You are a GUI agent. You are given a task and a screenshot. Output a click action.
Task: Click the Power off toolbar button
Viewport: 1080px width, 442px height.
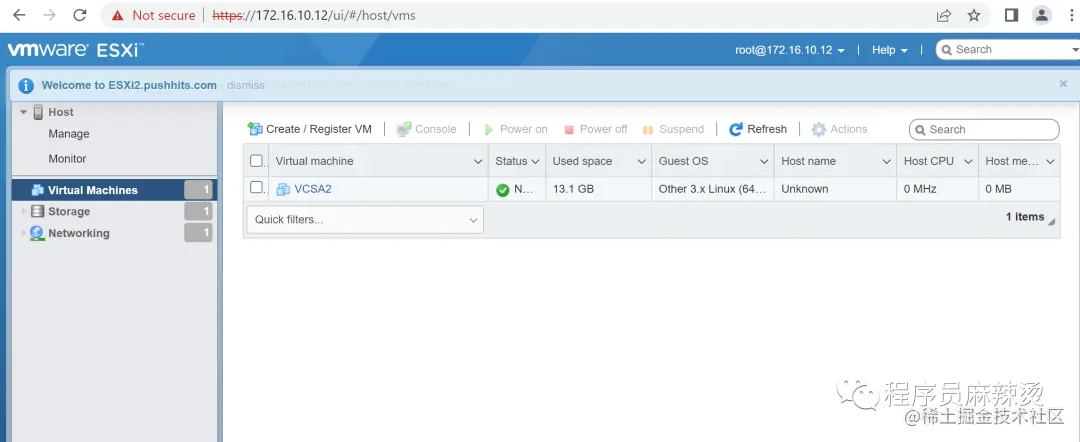coord(596,129)
